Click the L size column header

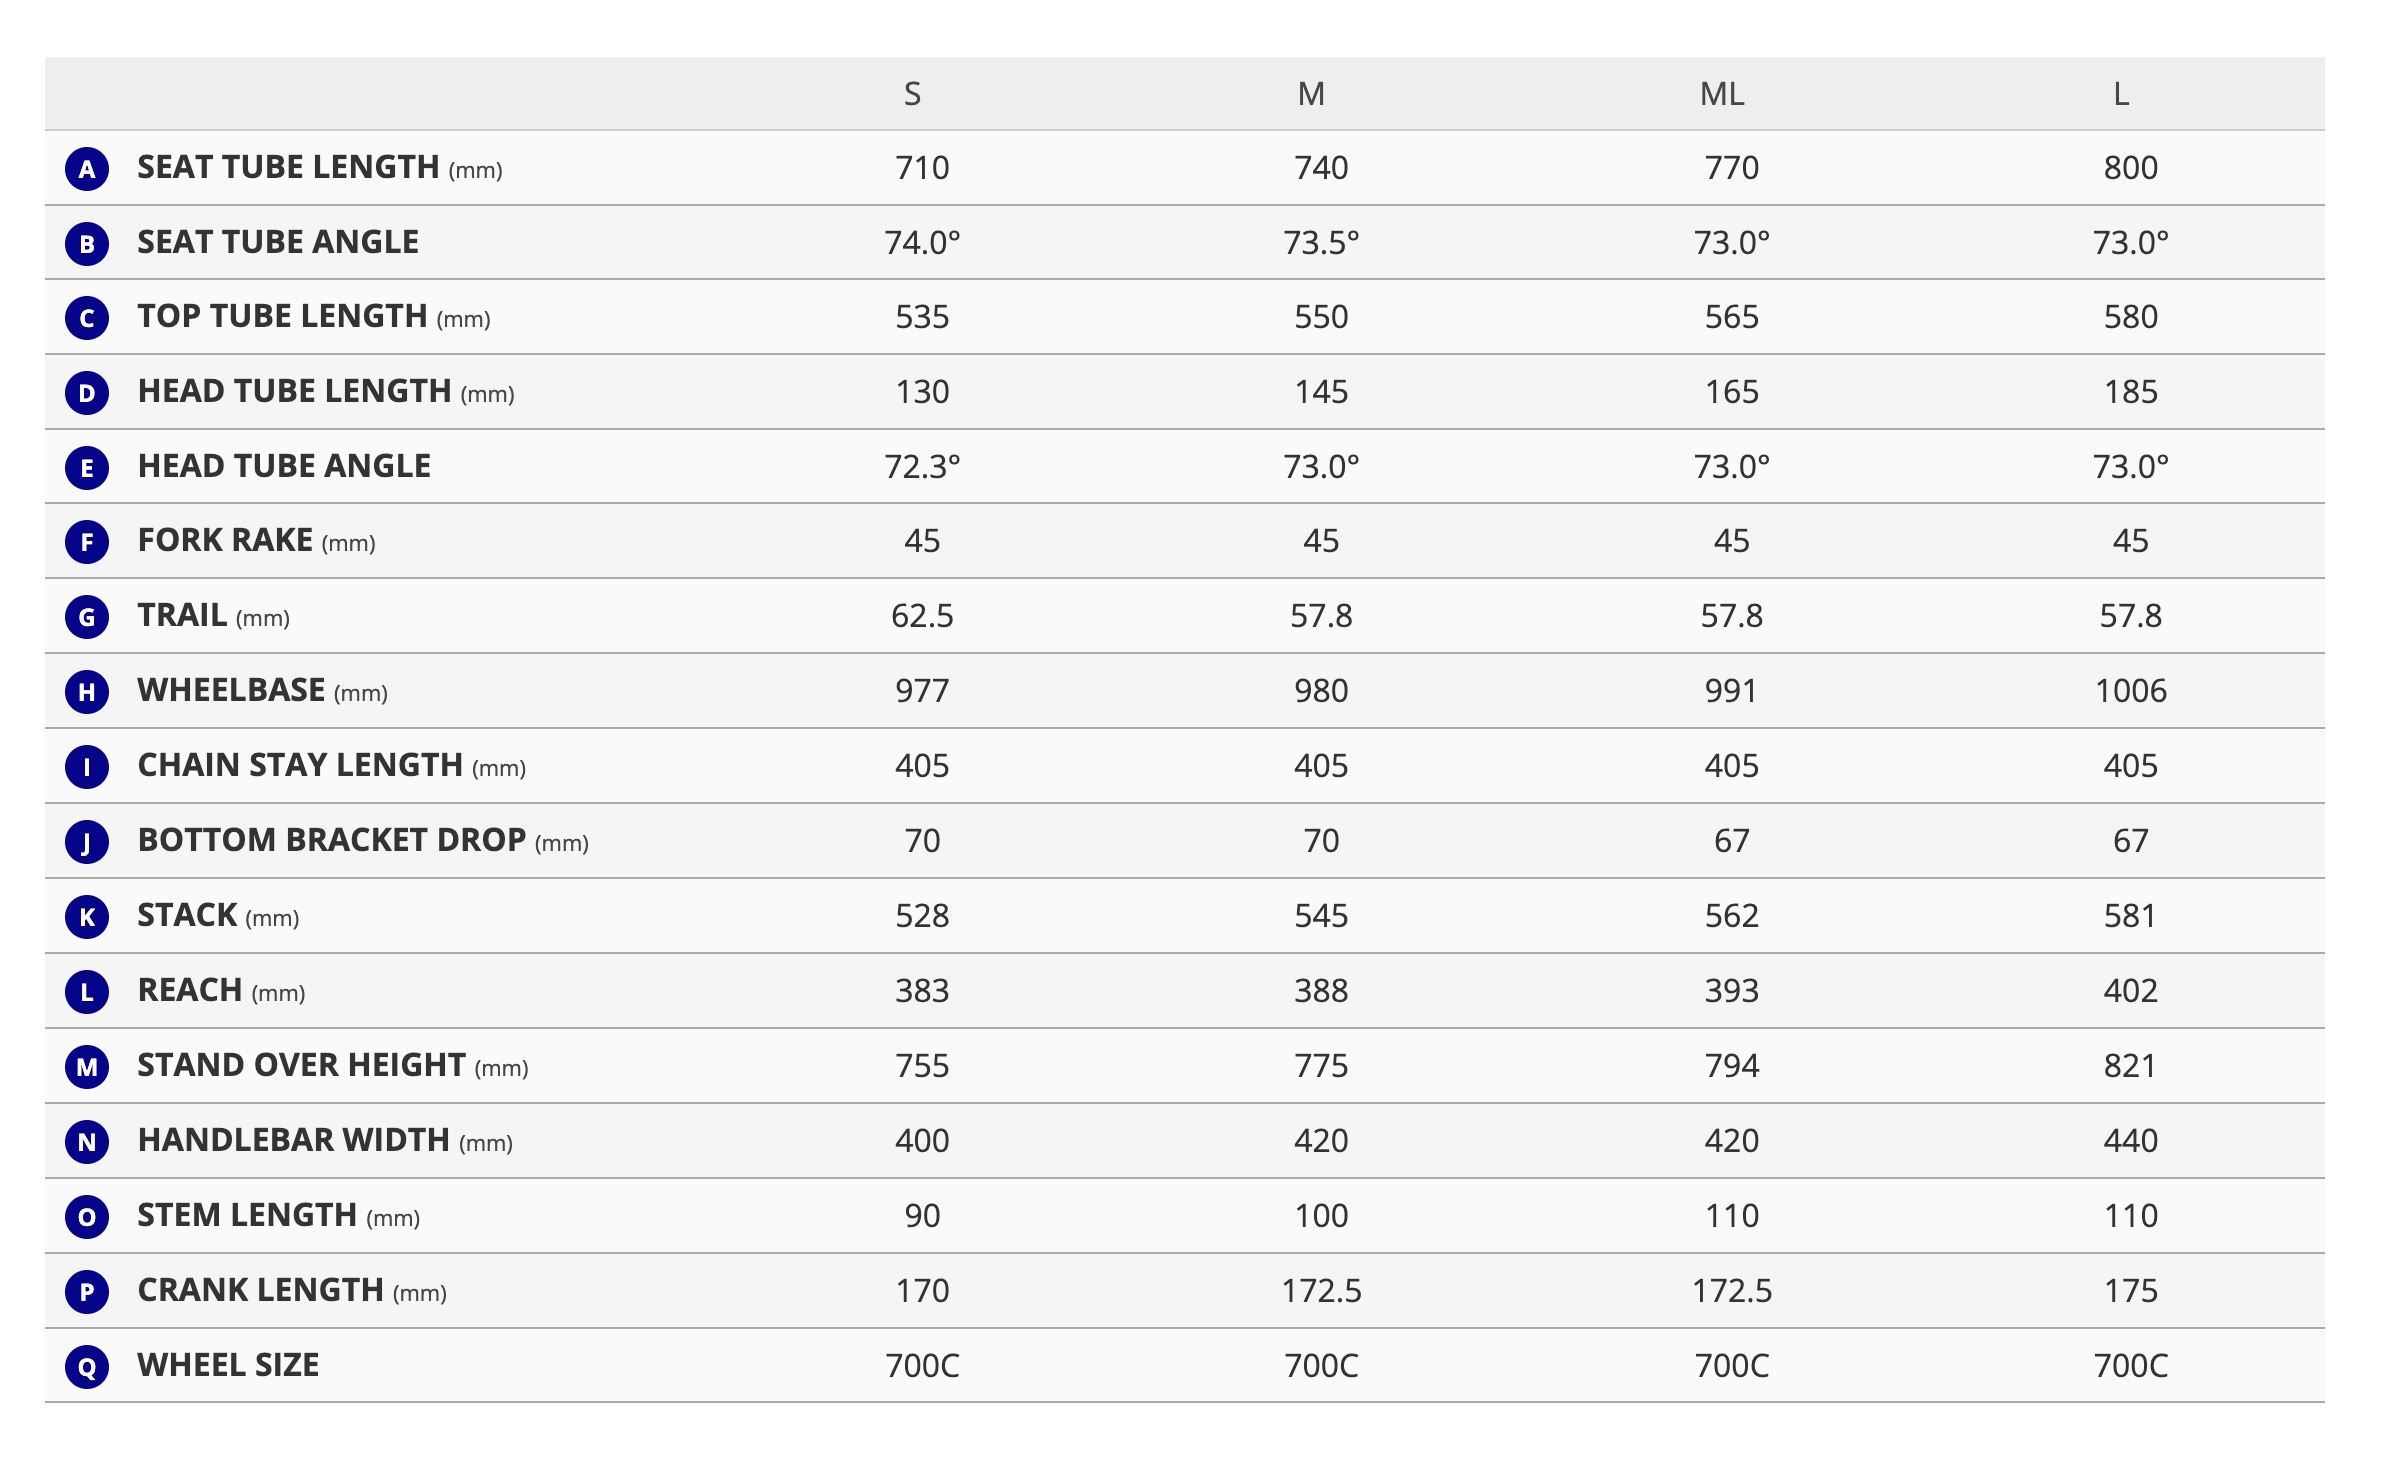[2121, 94]
